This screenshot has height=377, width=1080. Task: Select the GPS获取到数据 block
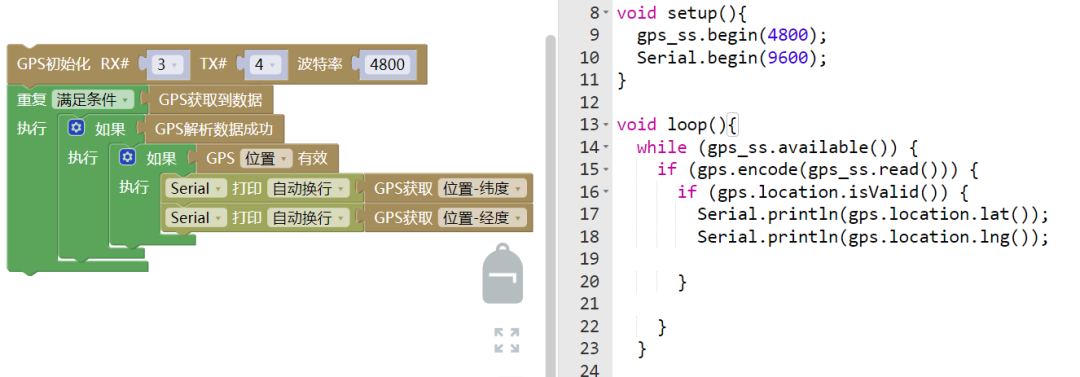[210, 101]
